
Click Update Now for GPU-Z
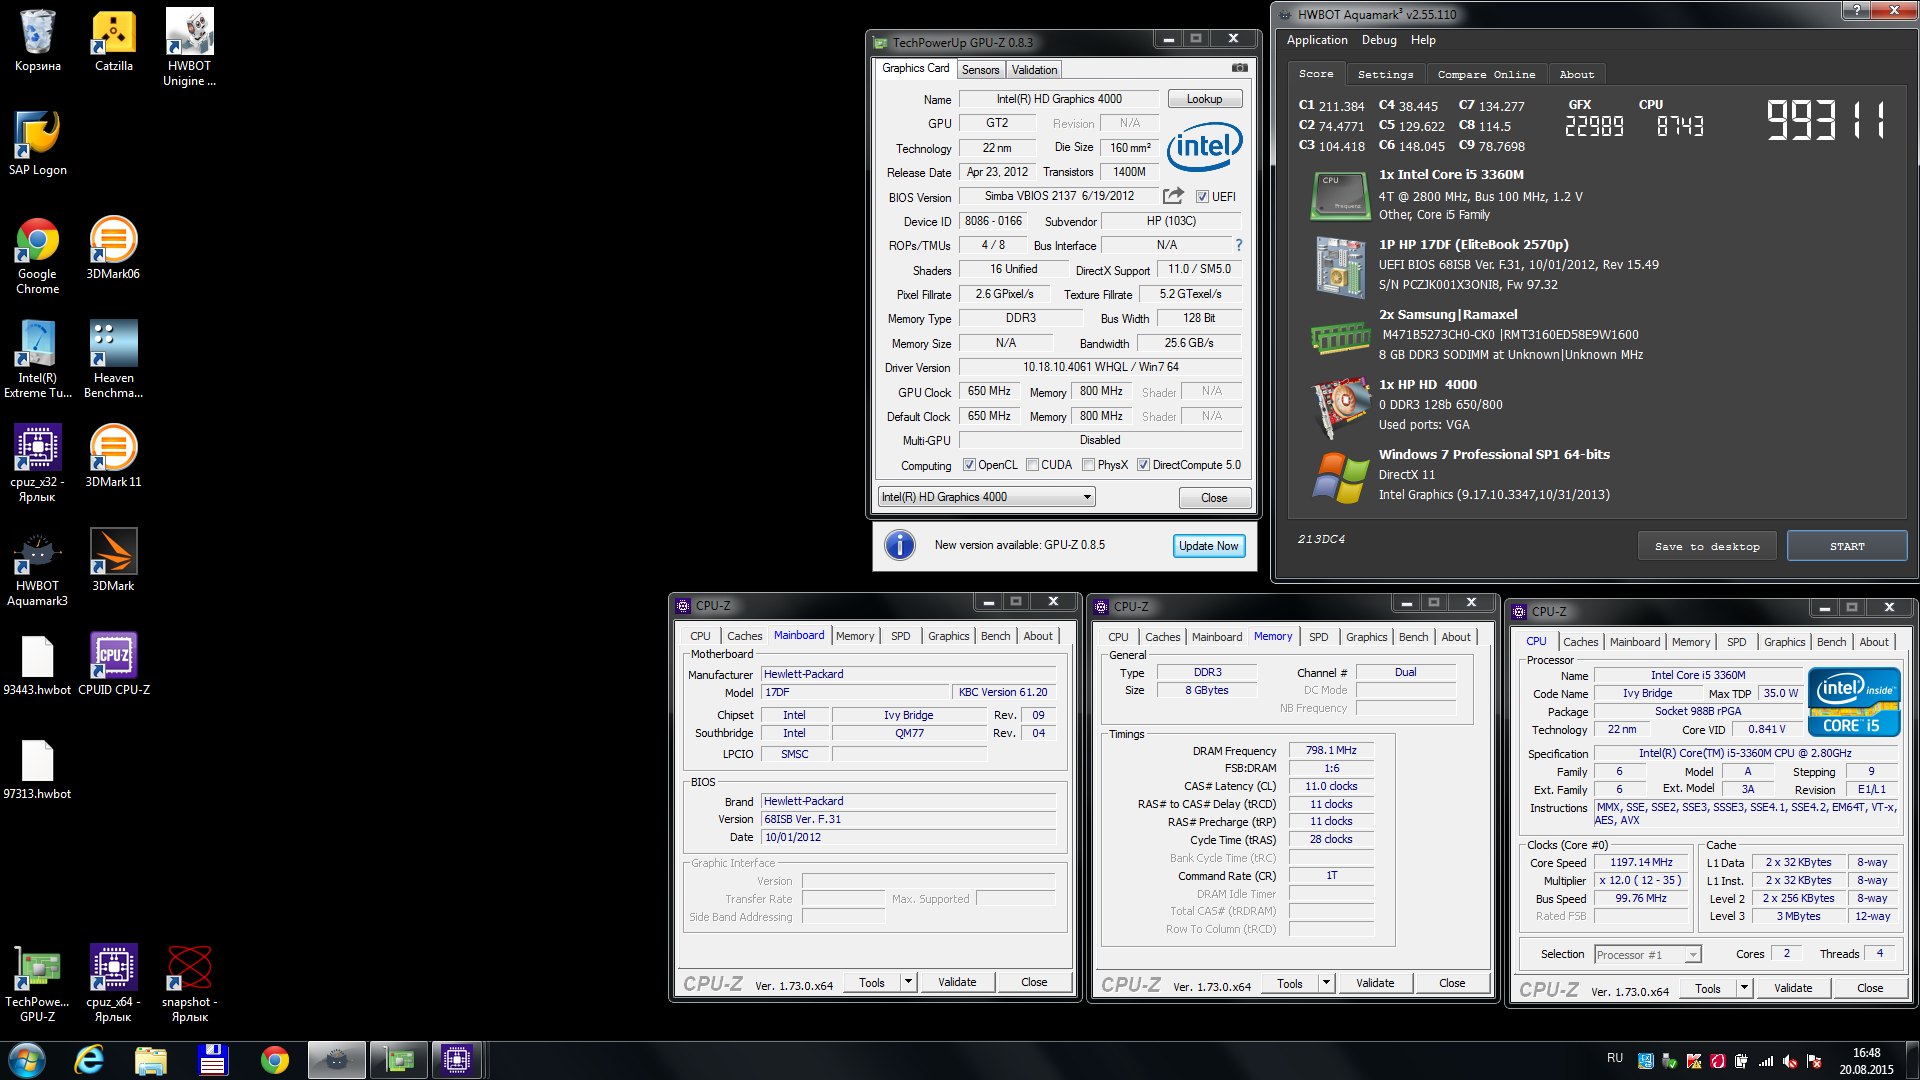click(1208, 546)
